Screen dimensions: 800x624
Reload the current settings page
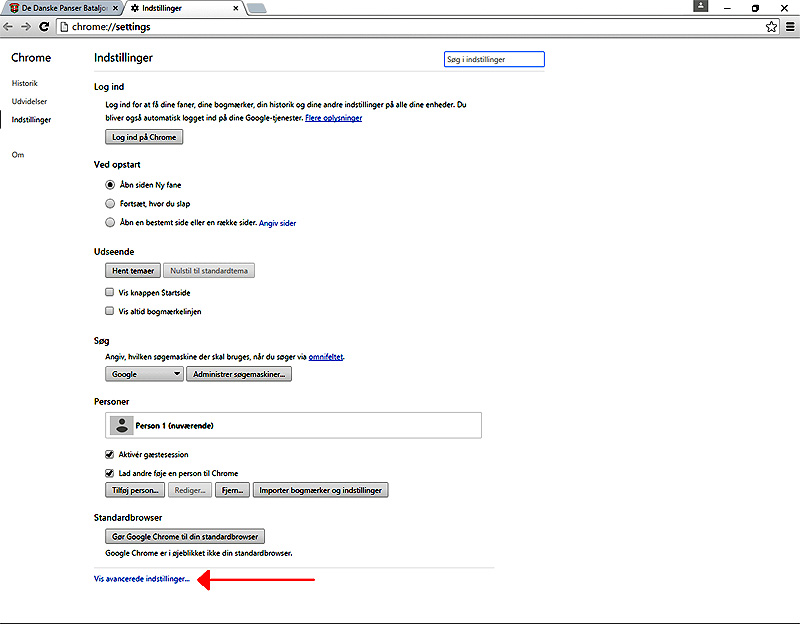click(45, 27)
